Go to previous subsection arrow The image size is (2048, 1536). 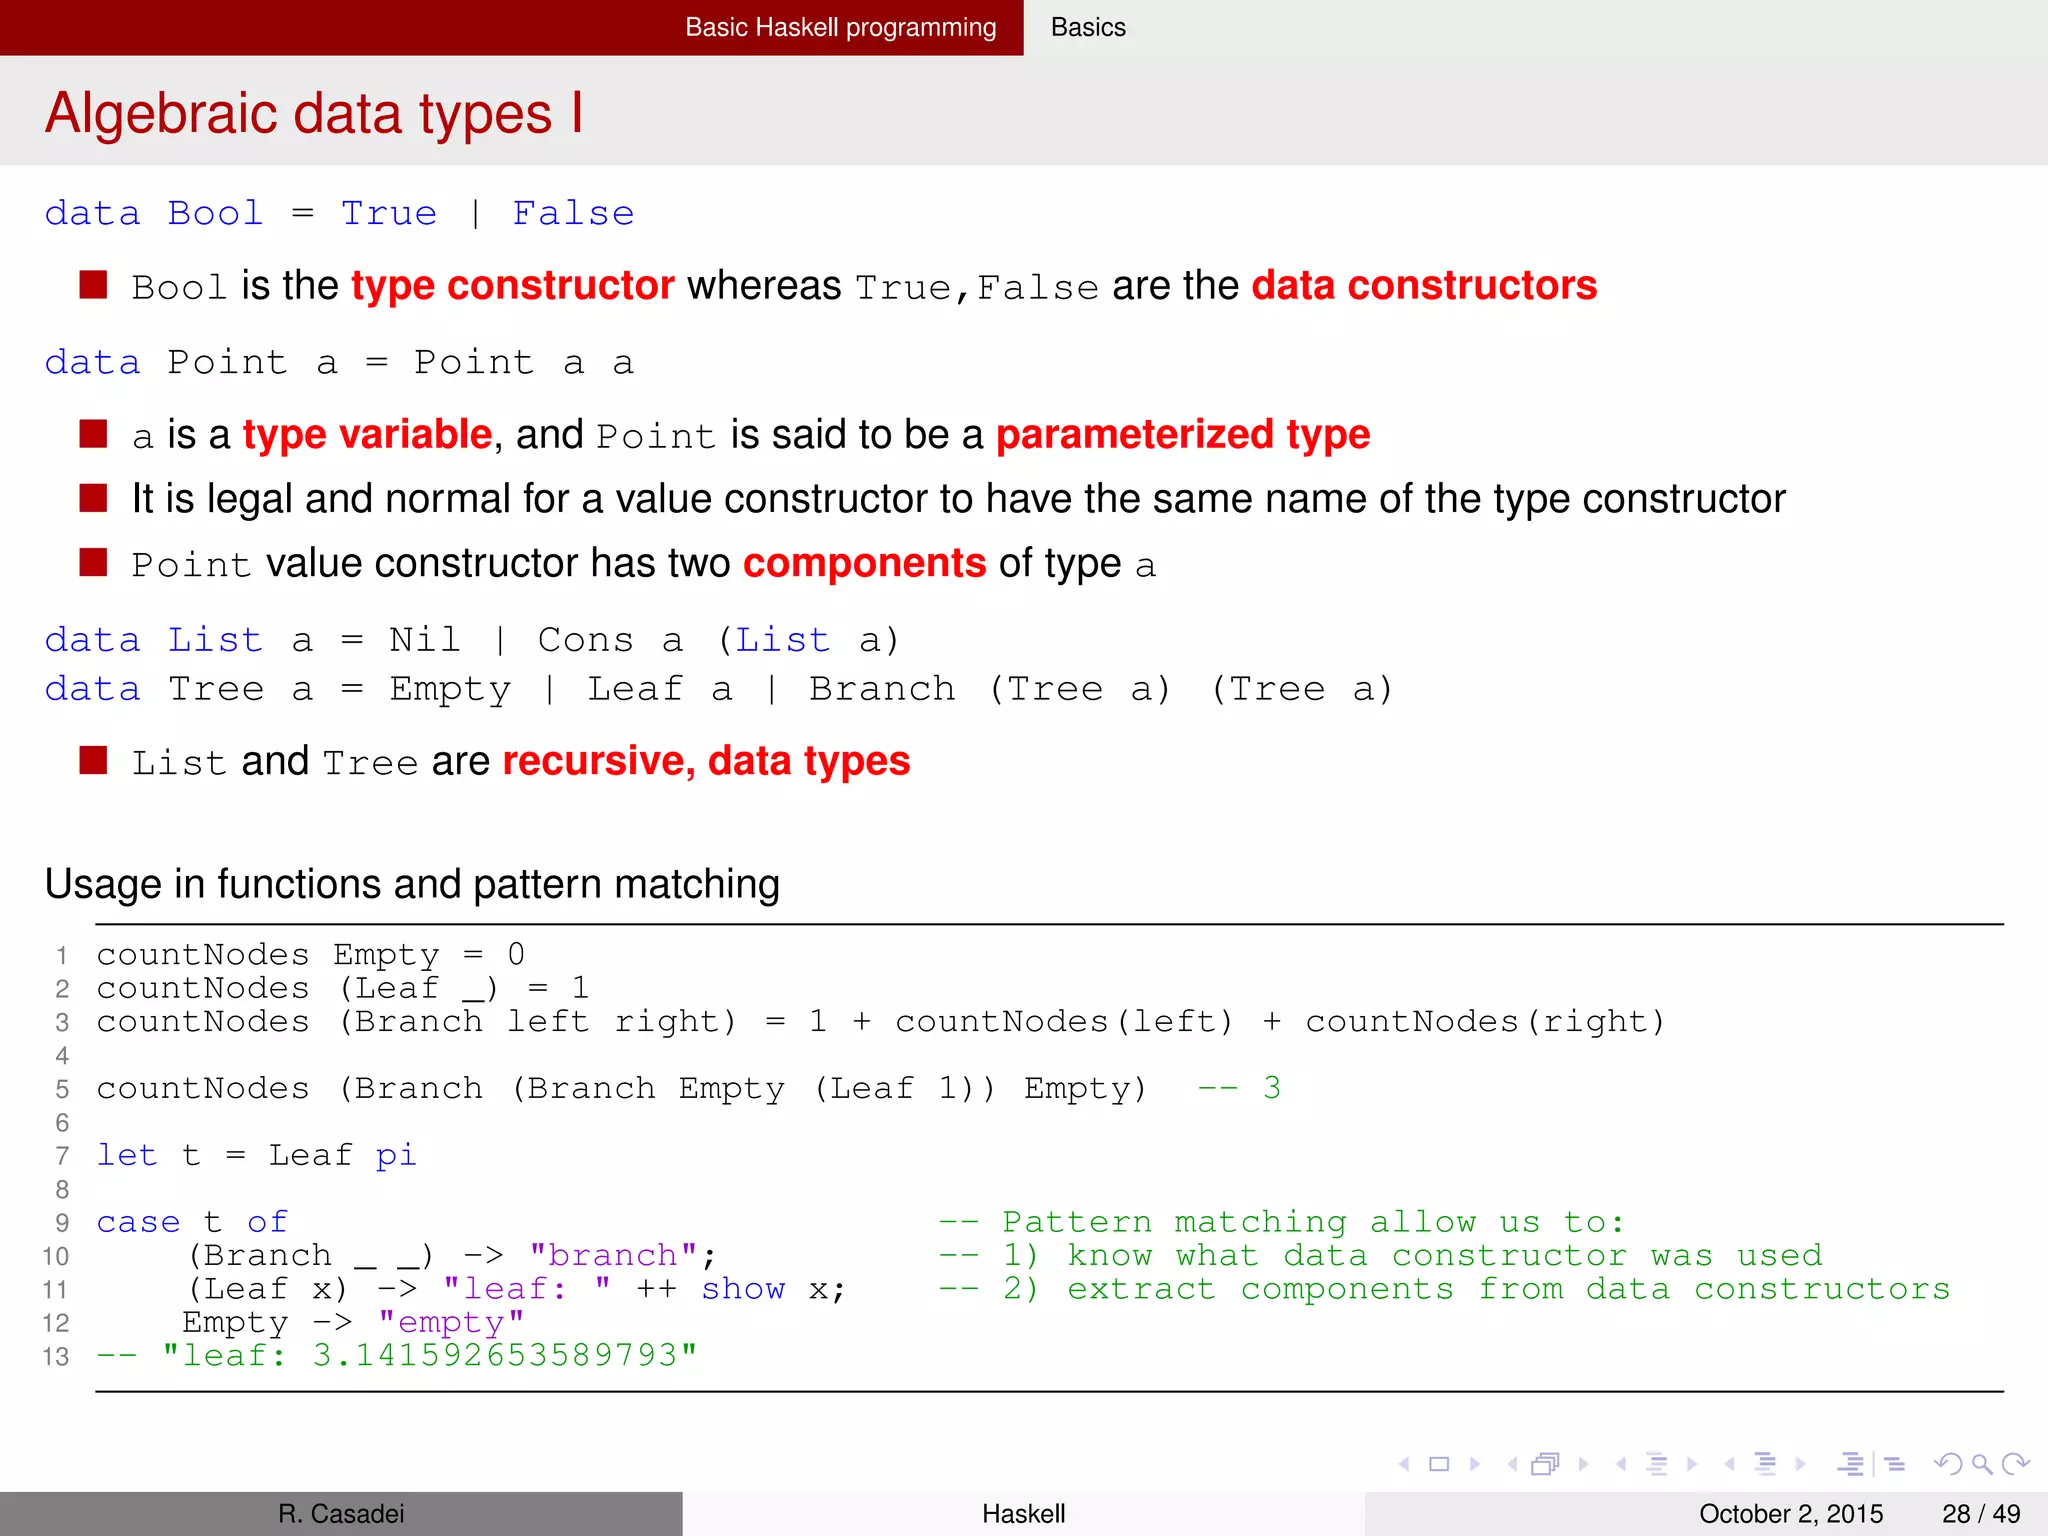pyautogui.click(x=1621, y=1464)
